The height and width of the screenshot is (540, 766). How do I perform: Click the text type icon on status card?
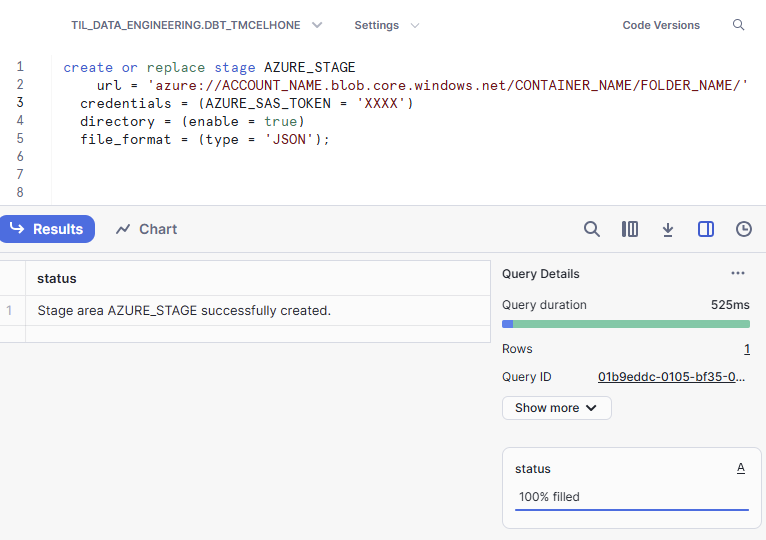click(x=741, y=468)
